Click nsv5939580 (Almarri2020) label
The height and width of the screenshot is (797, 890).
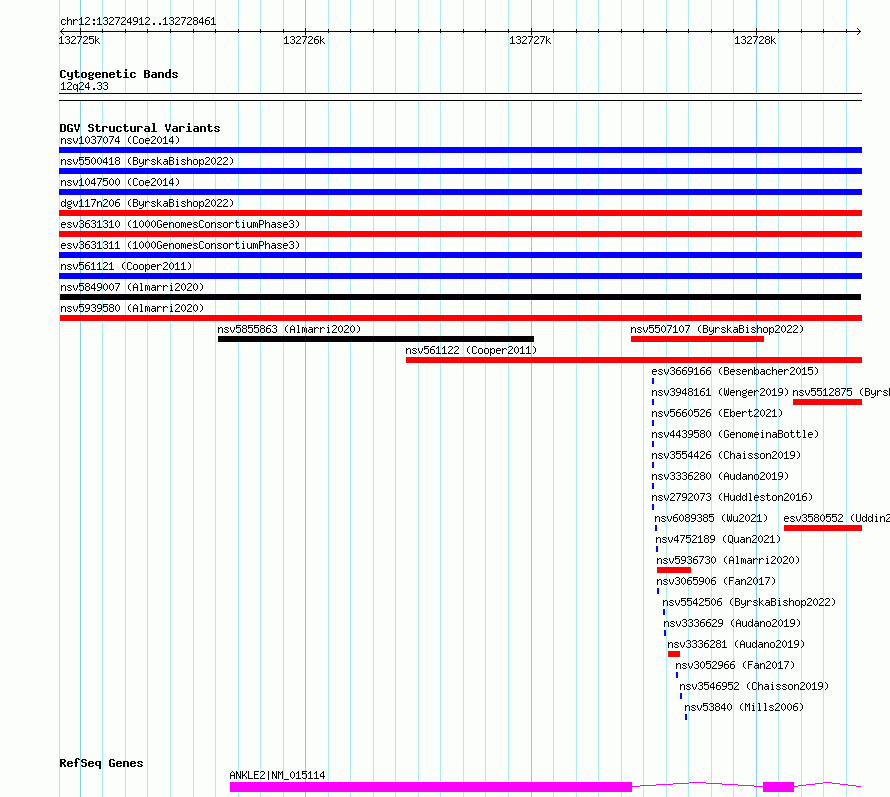[x=132, y=308]
